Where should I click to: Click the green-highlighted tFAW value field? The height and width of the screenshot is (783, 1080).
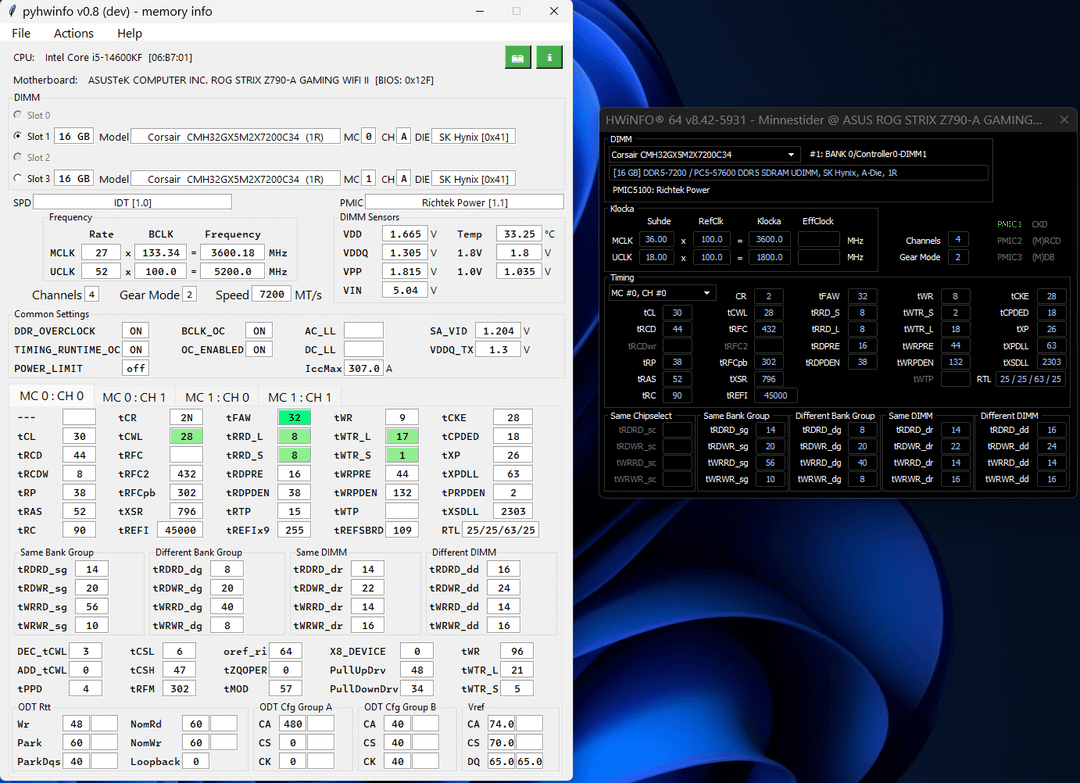click(294, 418)
